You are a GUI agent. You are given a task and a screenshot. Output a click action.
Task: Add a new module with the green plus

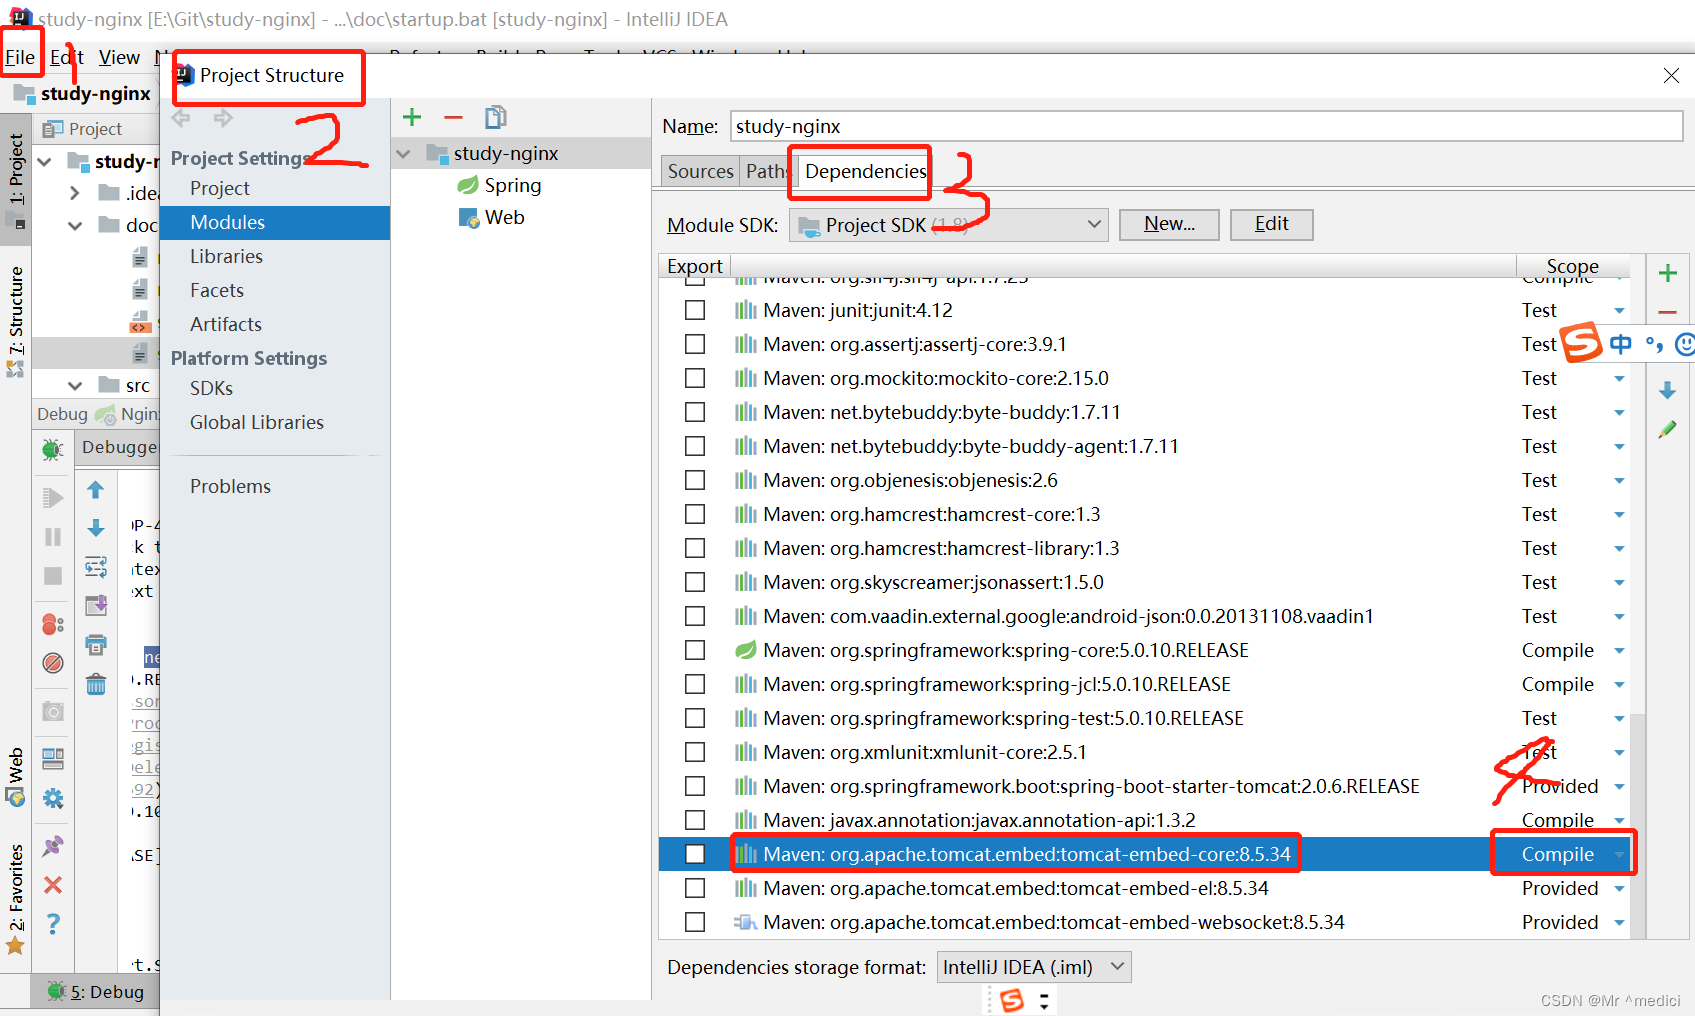click(412, 118)
